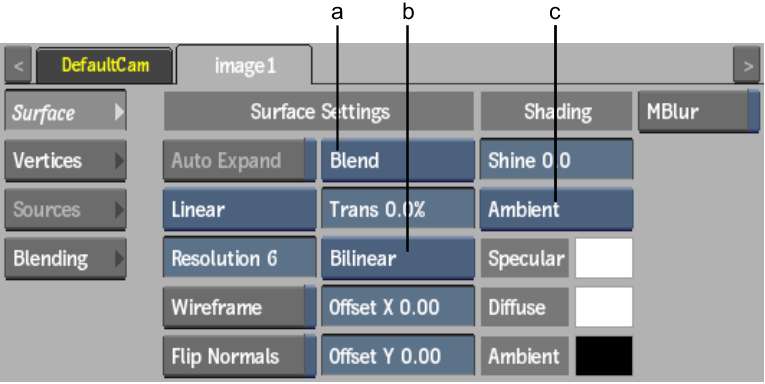Click the Trans 0.0% field
765x384 pixels.
398,209
